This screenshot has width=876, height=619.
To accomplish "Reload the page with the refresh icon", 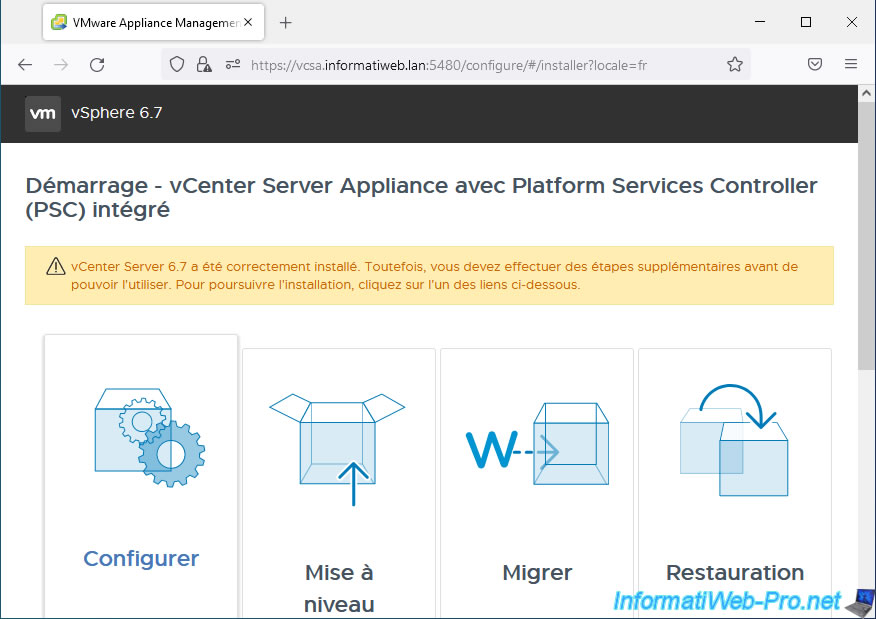I will point(97,64).
